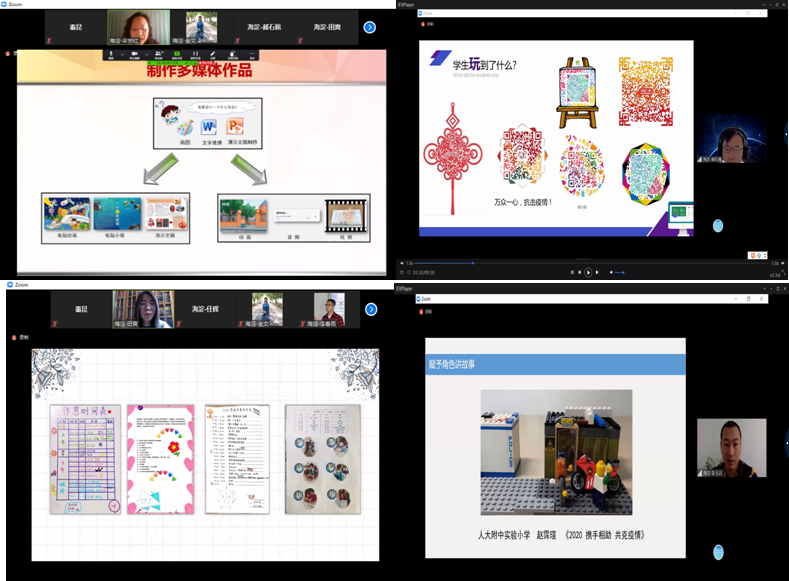Mute audio via speaker icon in top-right EVPlayer
789x581 pixels.
[611, 272]
